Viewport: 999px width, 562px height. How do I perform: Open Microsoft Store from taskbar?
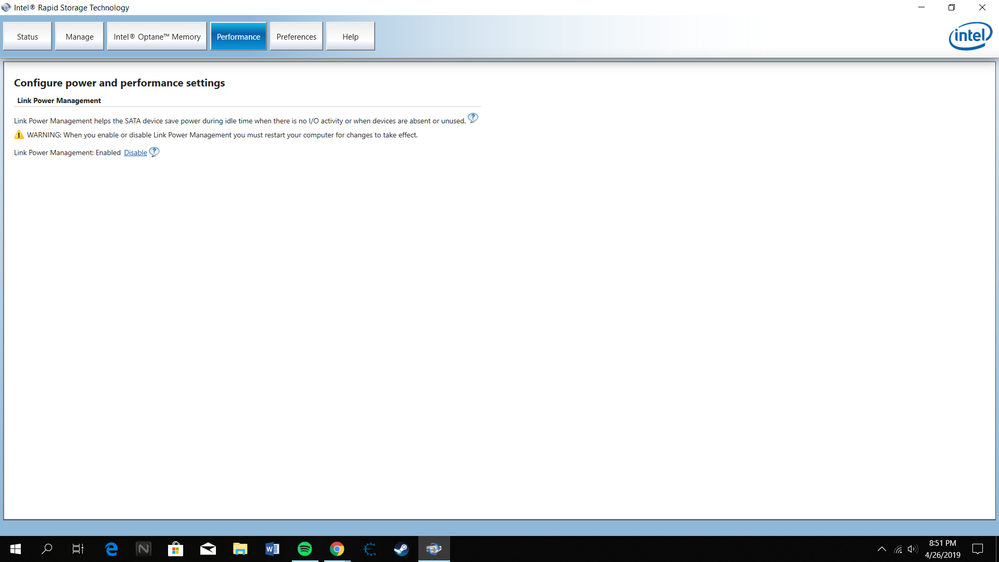click(x=176, y=549)
